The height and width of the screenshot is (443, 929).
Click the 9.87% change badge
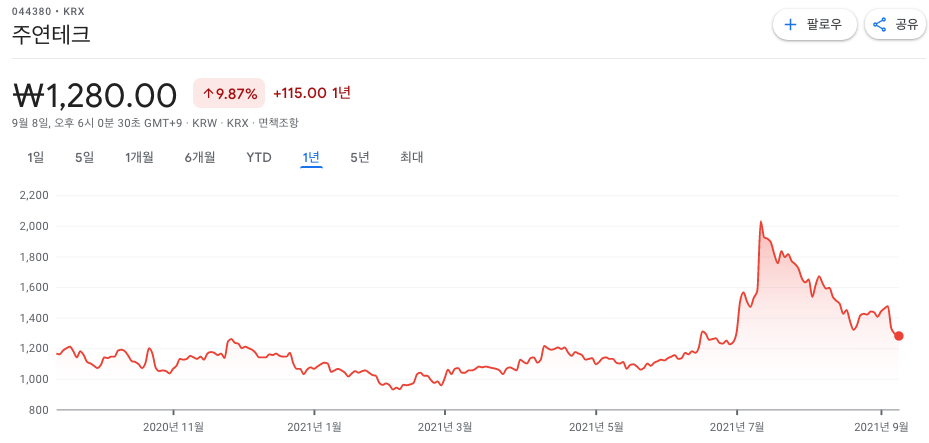(229, 94)
